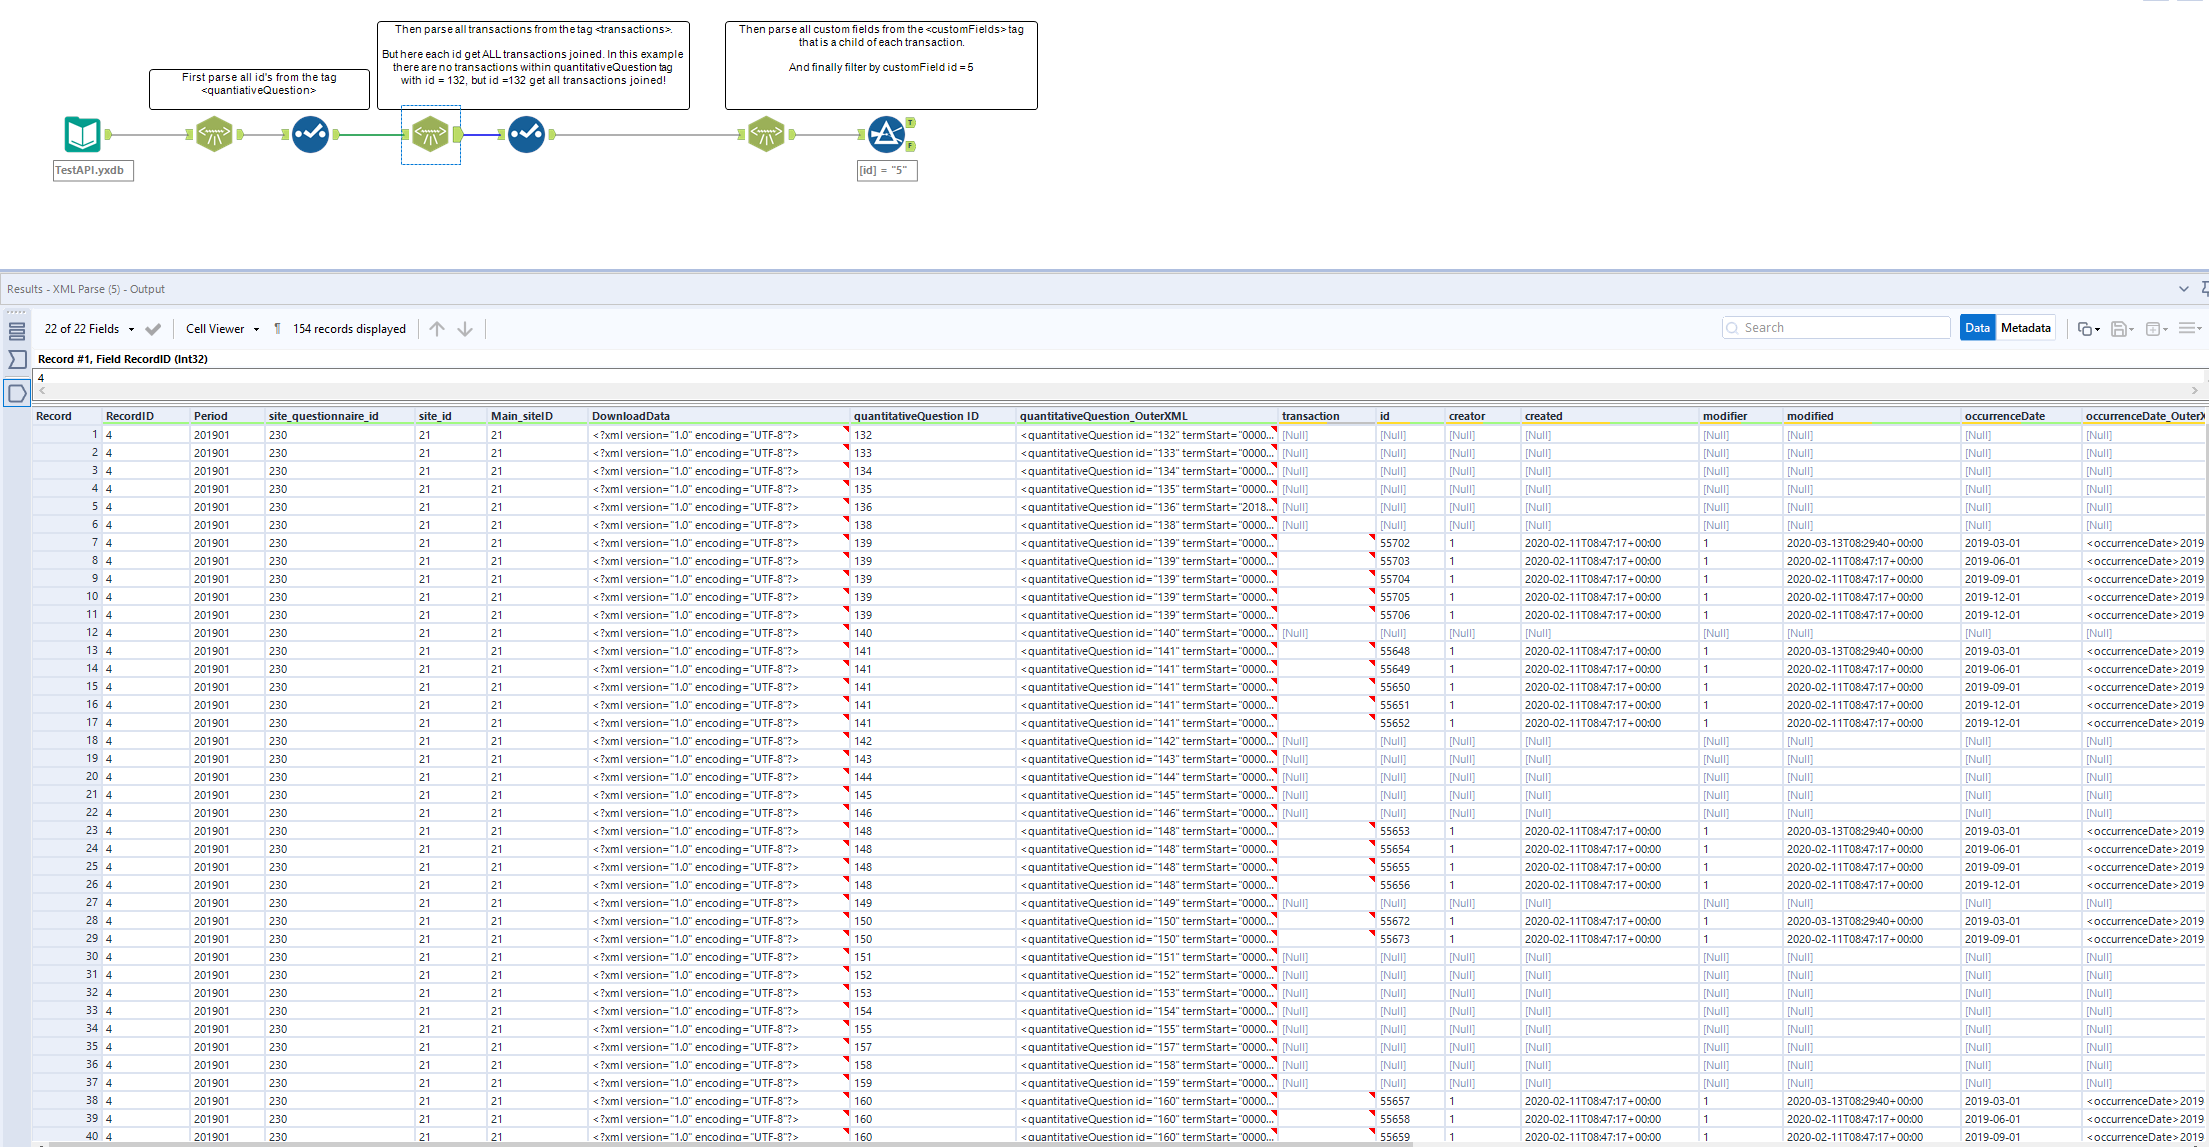Image resolution: width=2209 pixels, height=1147 pixels.
Task: Select the TestAPI.yxdb Input Data tool
Action: coord(82,135)
